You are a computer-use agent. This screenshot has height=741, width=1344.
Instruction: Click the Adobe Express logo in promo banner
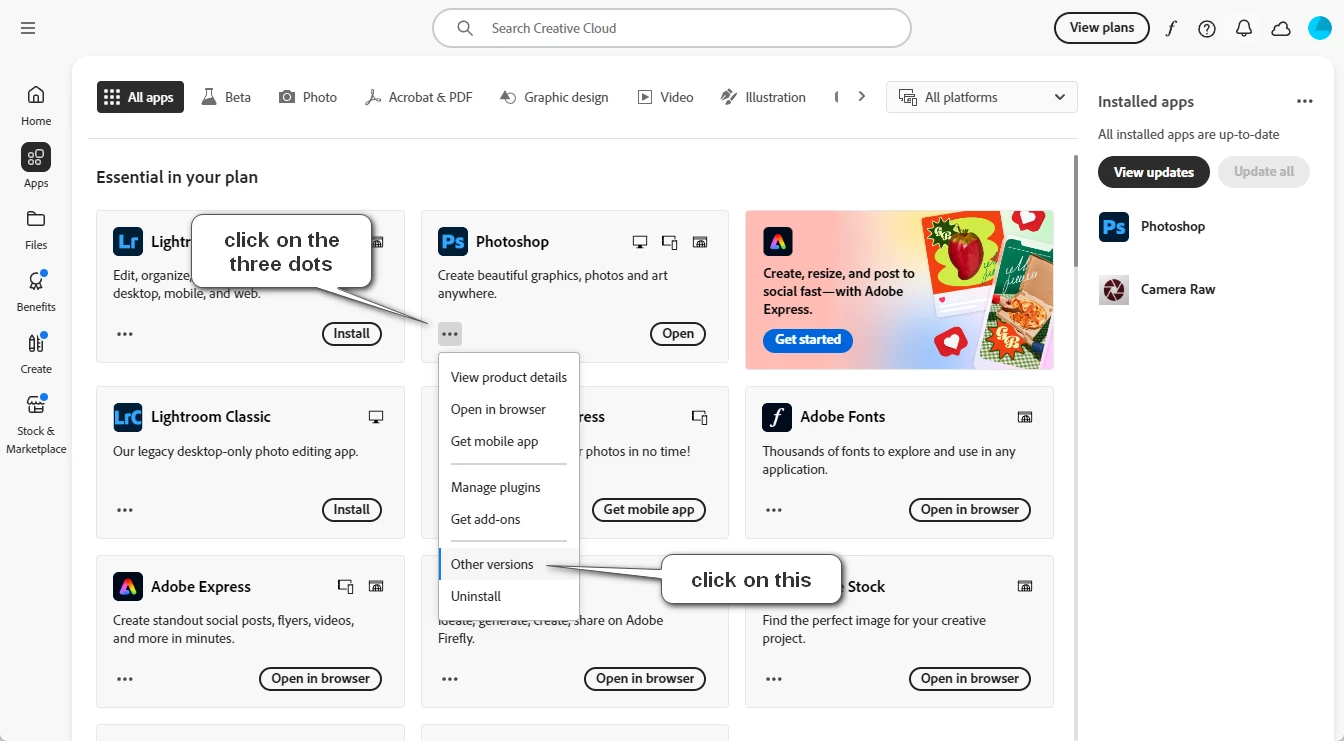(x=778, y=241)
